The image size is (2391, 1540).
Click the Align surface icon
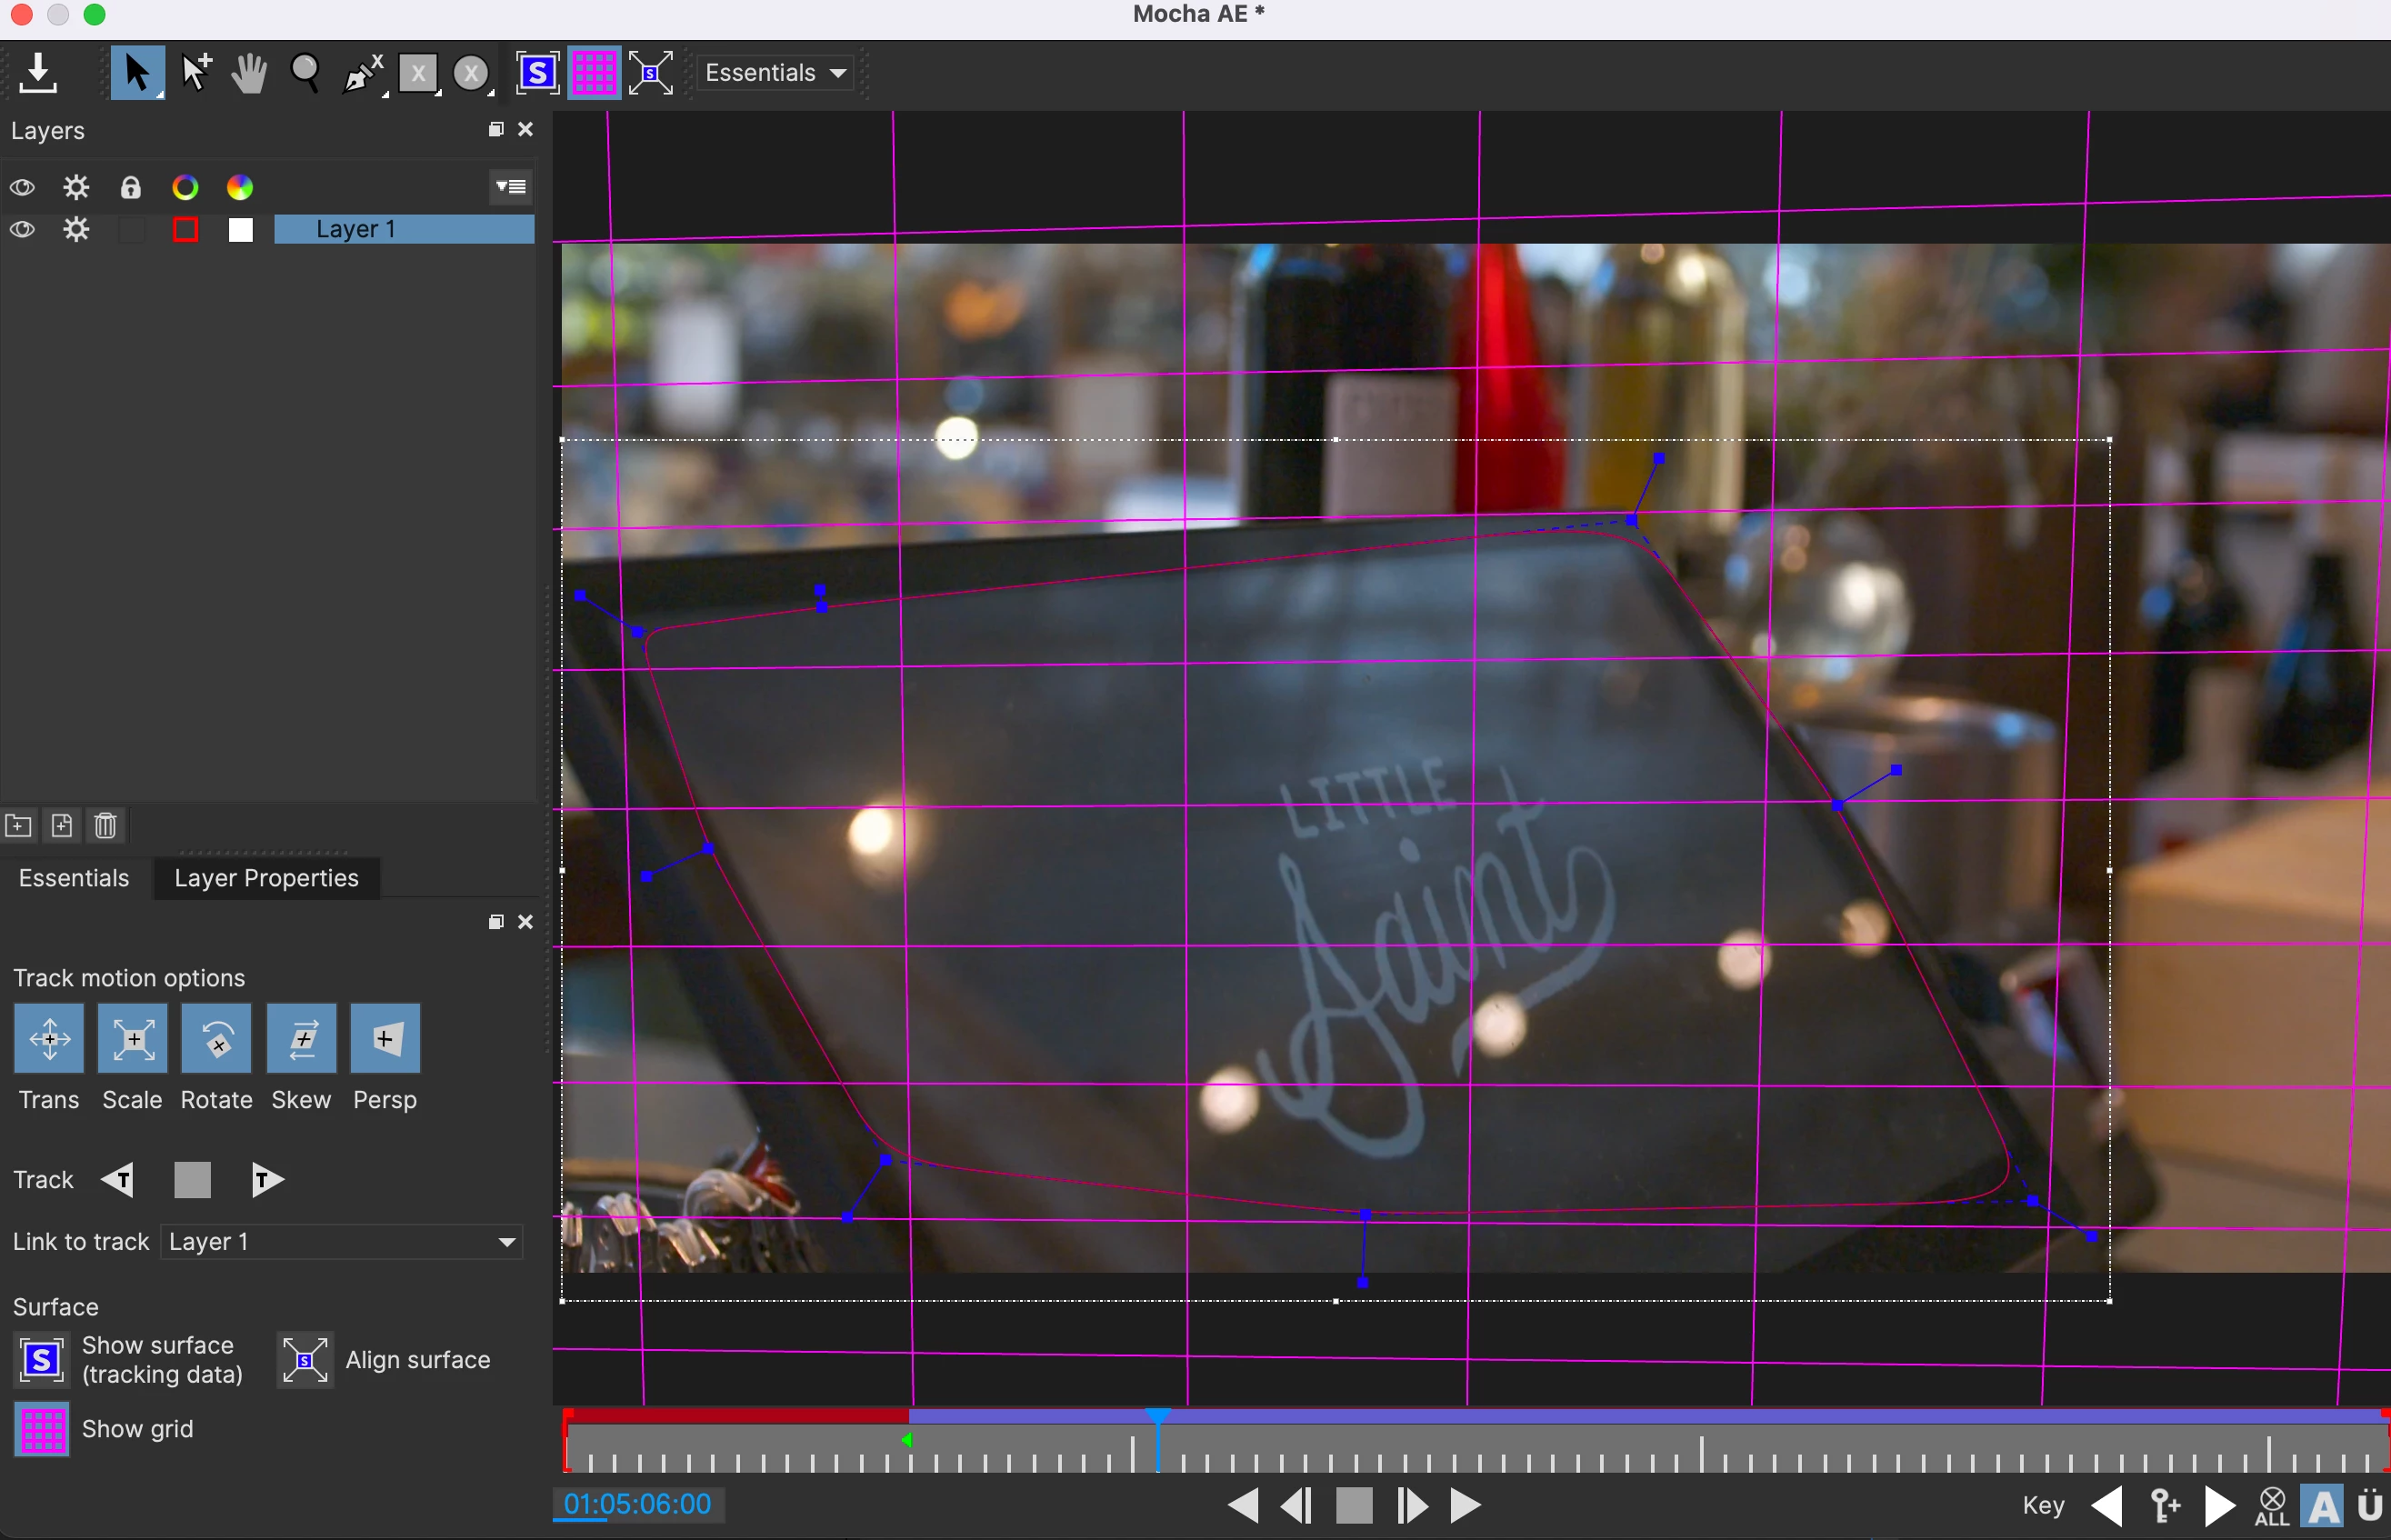(305, 1360)
